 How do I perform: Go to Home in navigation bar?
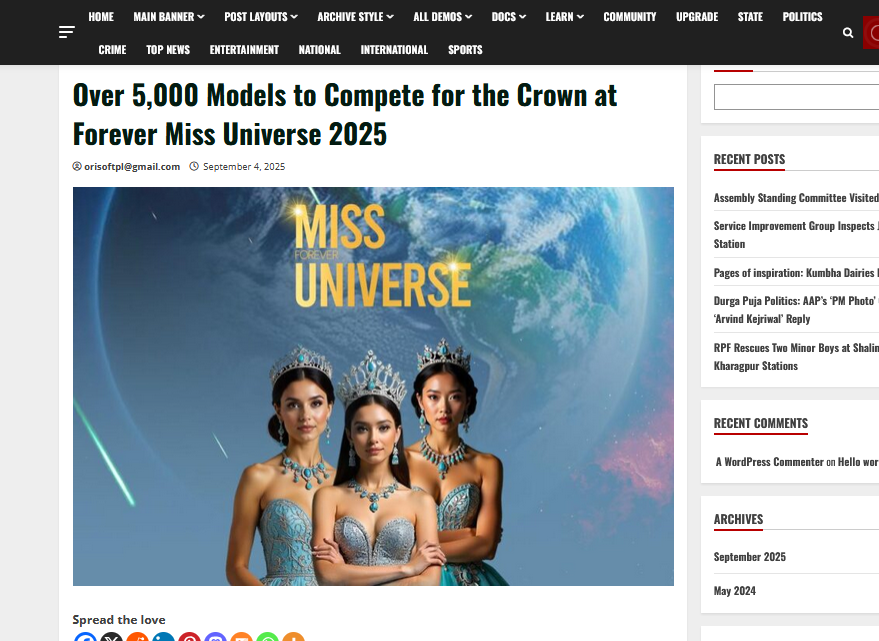101,17
